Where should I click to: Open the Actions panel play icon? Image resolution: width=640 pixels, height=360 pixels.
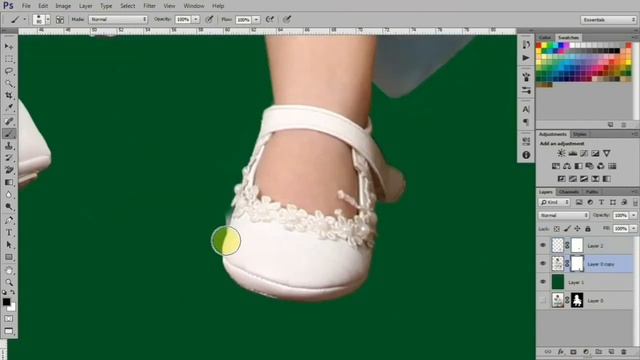[526, 58]
